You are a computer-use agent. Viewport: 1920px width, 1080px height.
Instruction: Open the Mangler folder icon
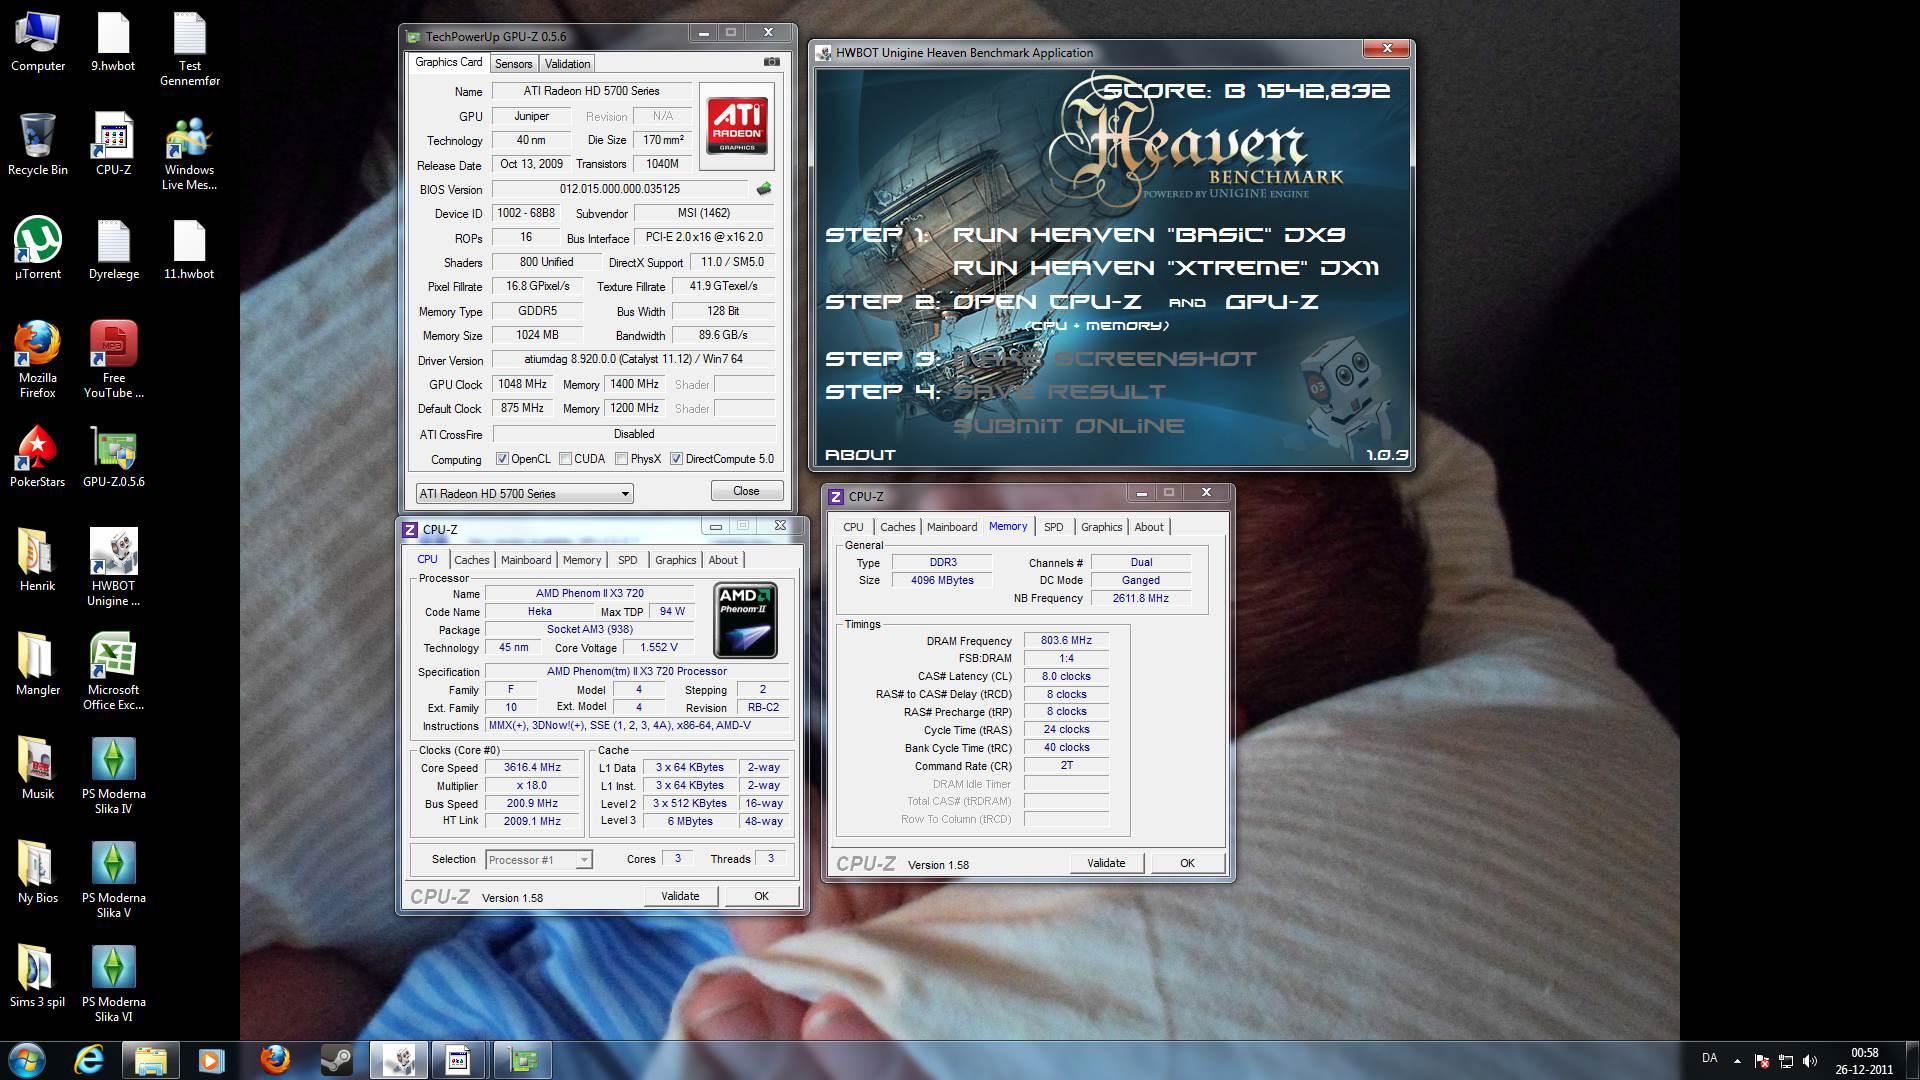tap(38, 665)
